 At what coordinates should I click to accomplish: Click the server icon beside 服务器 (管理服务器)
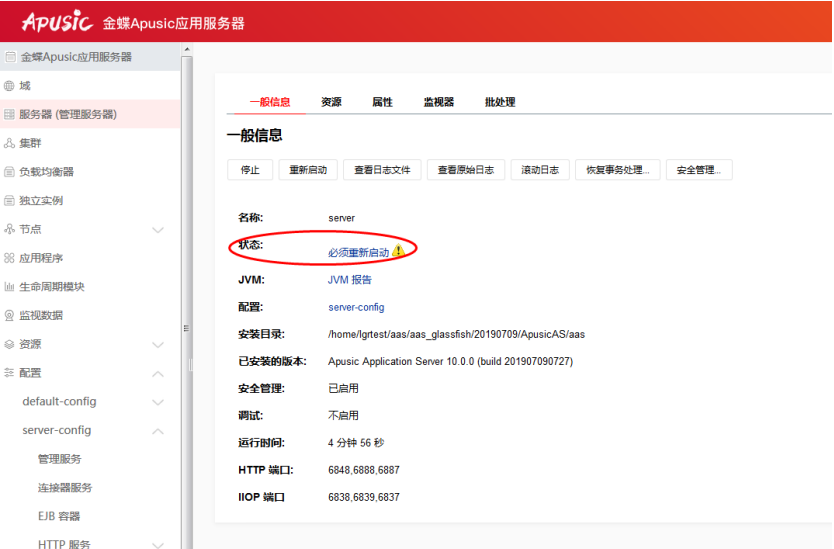9,114
